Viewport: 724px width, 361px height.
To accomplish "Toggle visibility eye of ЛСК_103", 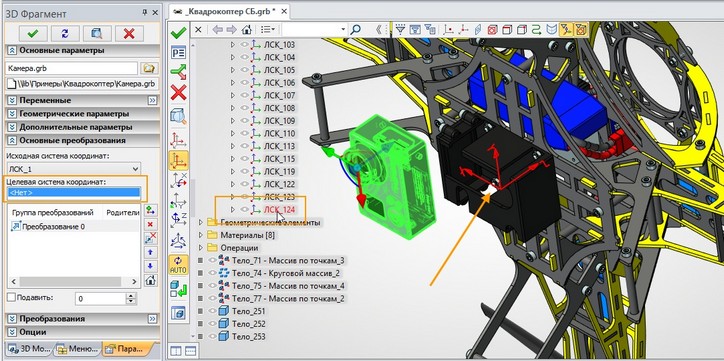I will [245, 45].
